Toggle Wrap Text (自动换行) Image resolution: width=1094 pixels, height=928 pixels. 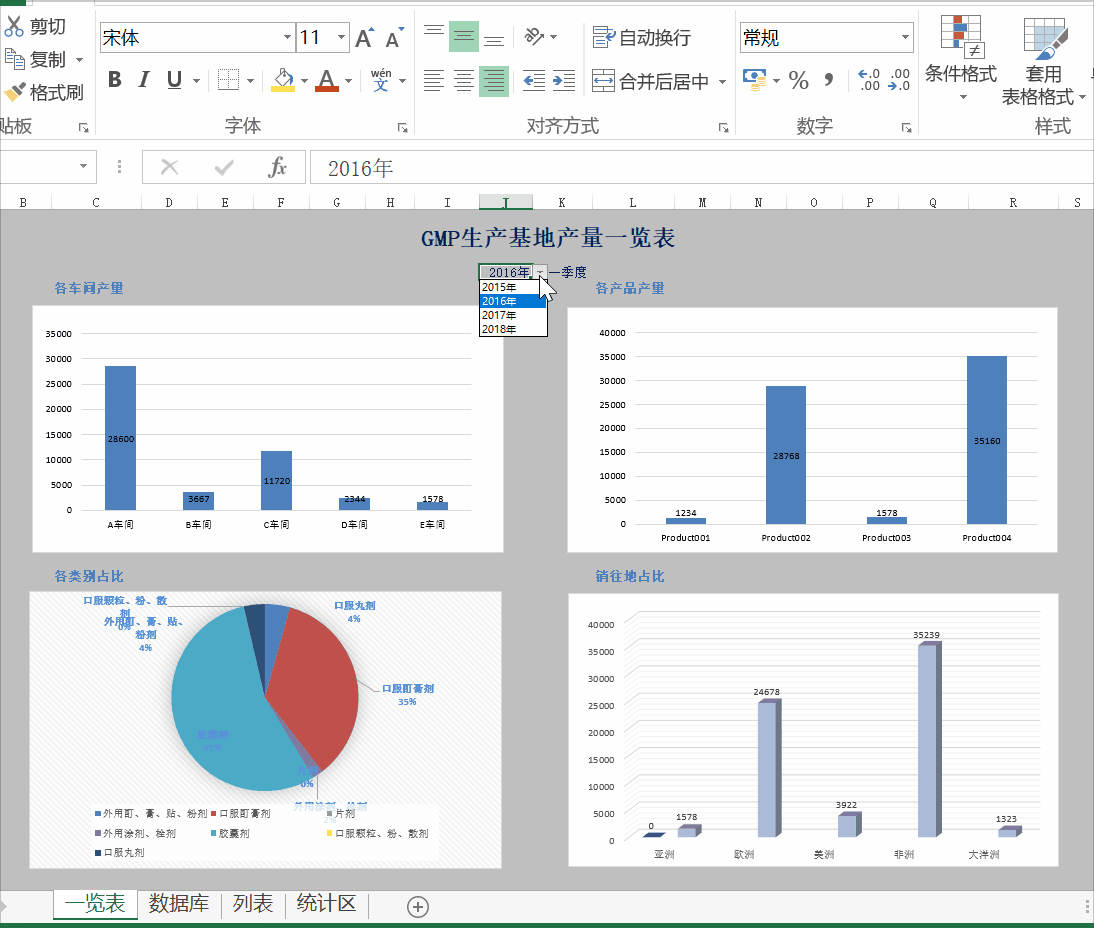point(642,38)
